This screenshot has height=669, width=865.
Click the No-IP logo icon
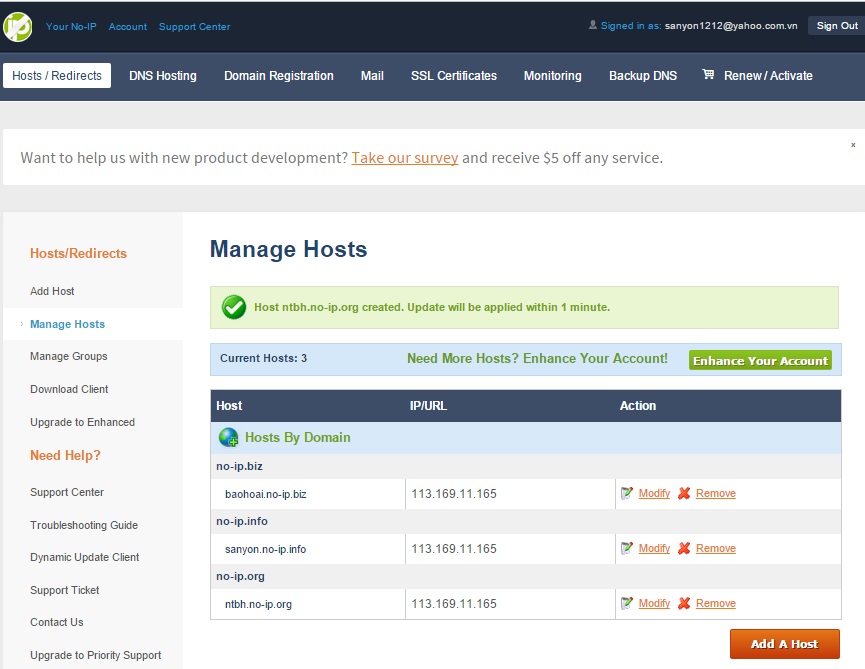pyautogui.click(x=18, y=26)
